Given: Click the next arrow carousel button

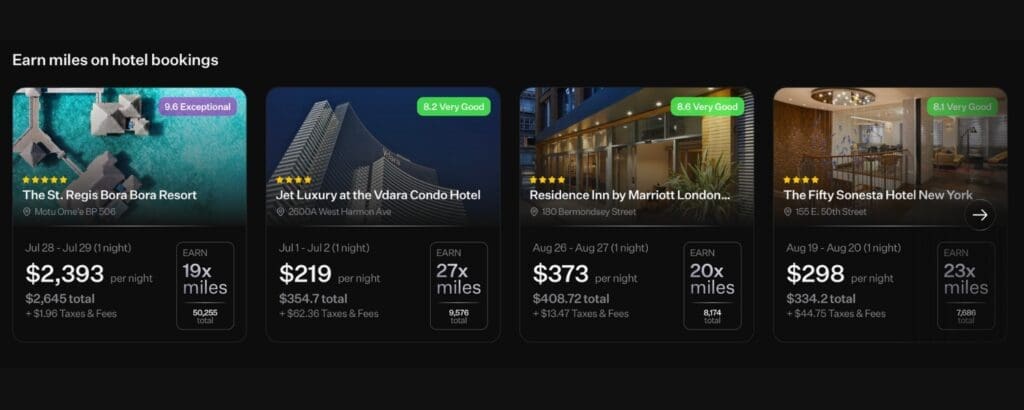Looking at the screenshot, I should [x=980, y=215].
